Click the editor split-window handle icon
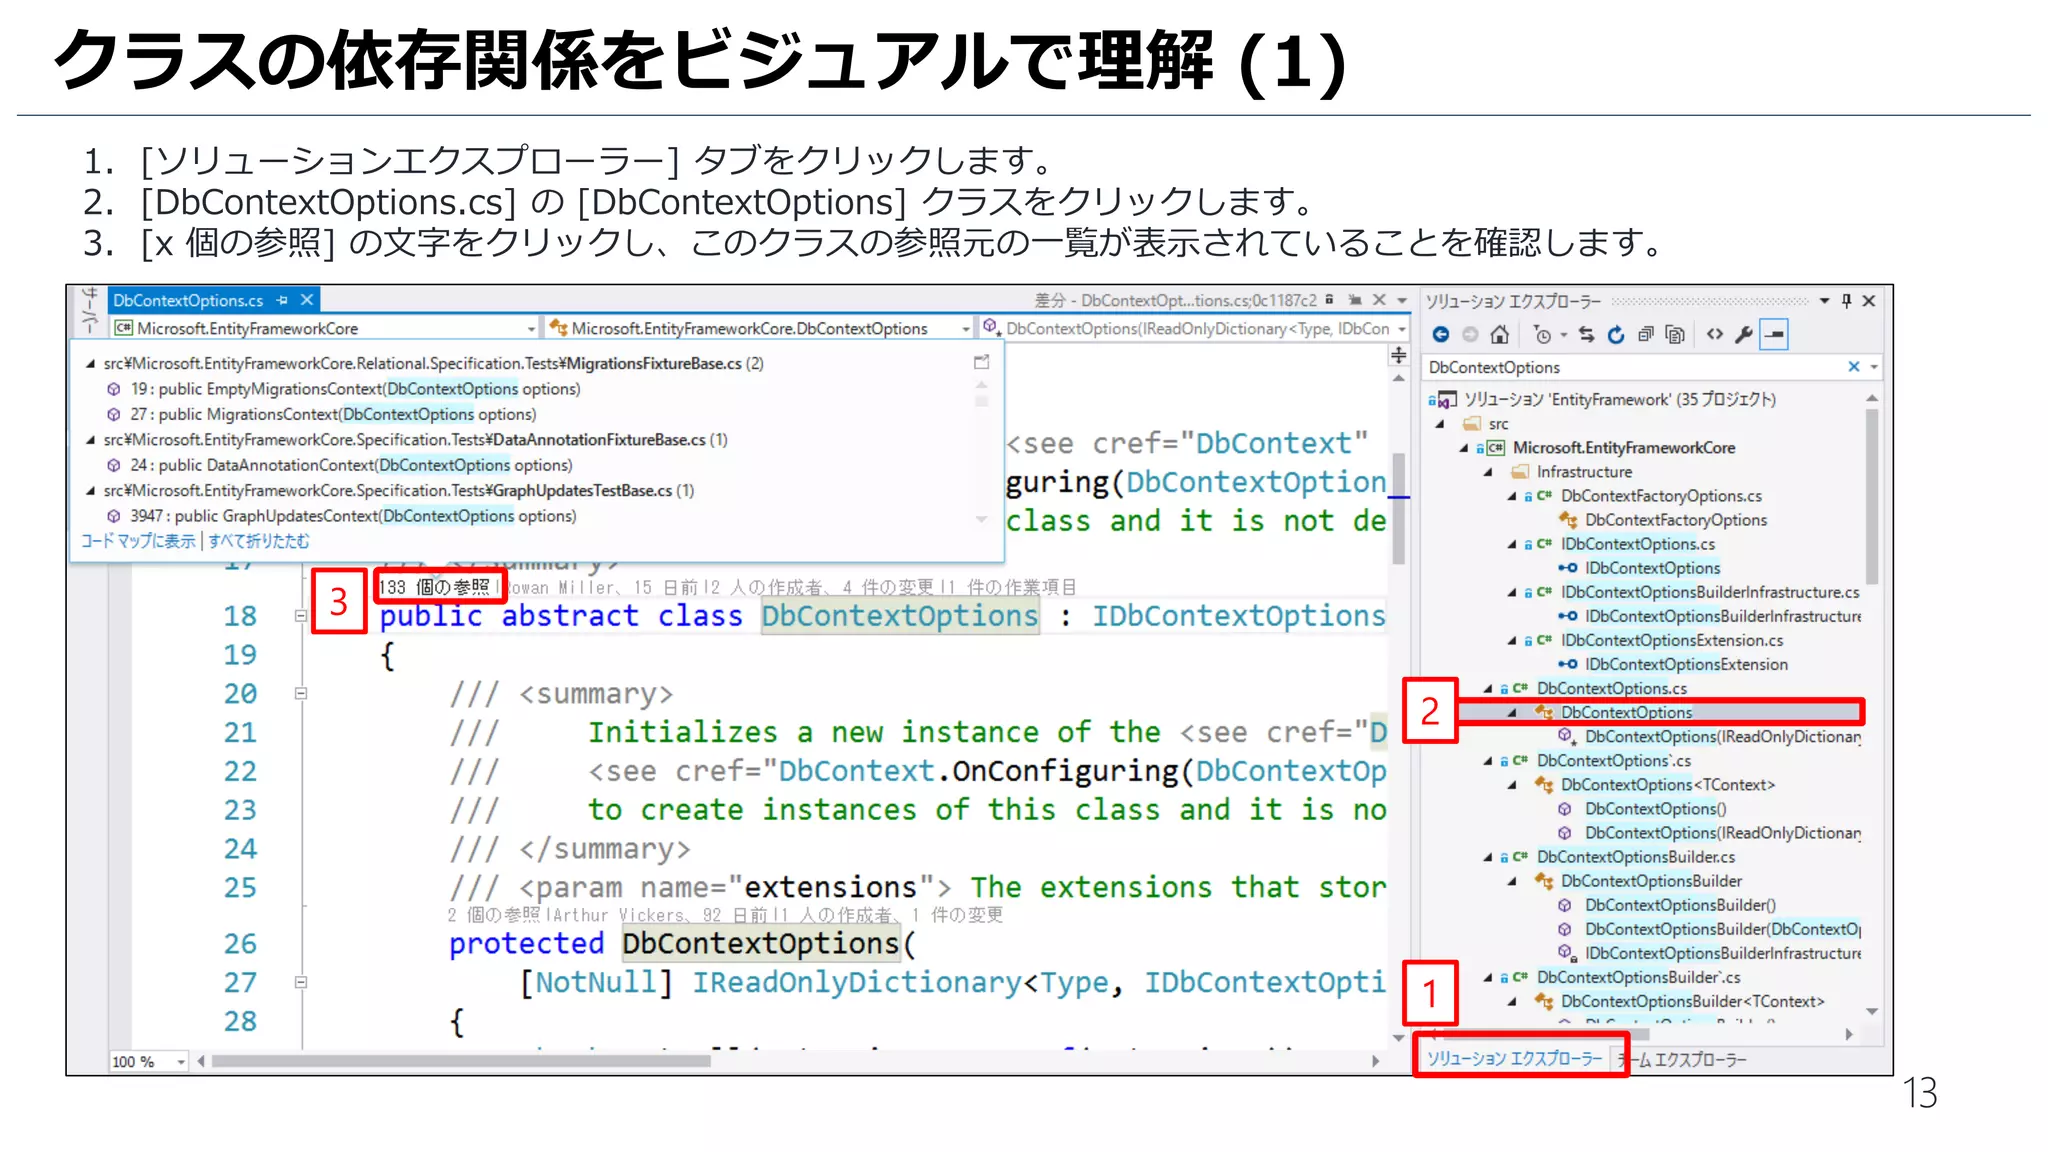 coord(1398,355)
